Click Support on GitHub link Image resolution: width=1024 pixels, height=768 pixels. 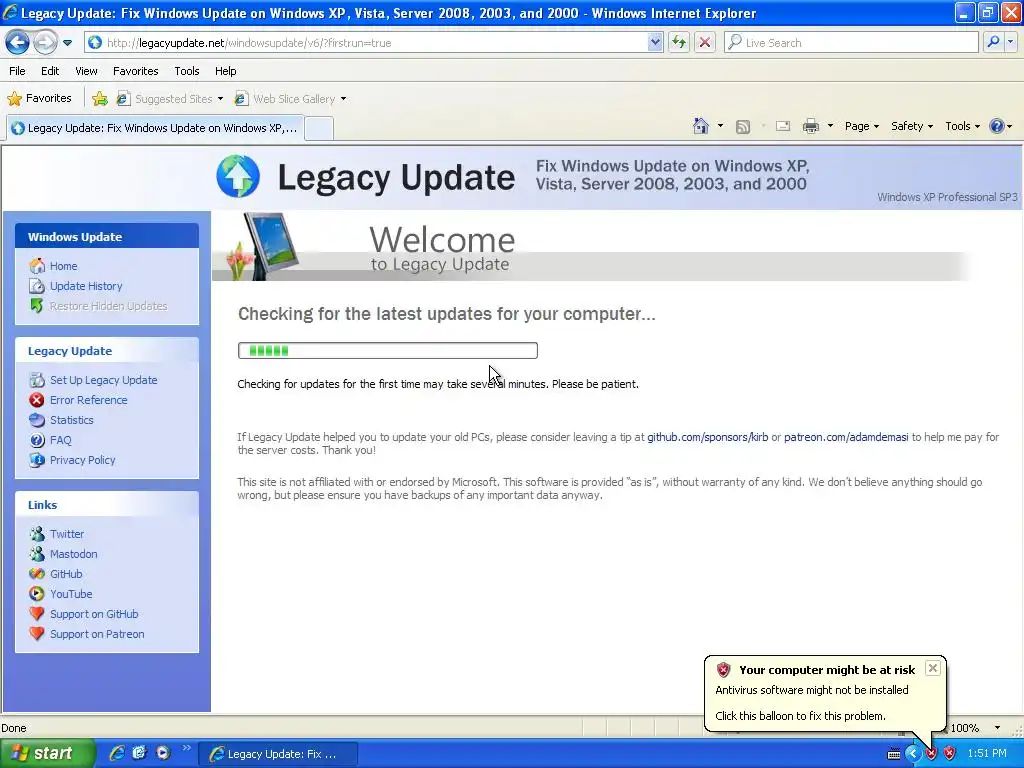94,614
